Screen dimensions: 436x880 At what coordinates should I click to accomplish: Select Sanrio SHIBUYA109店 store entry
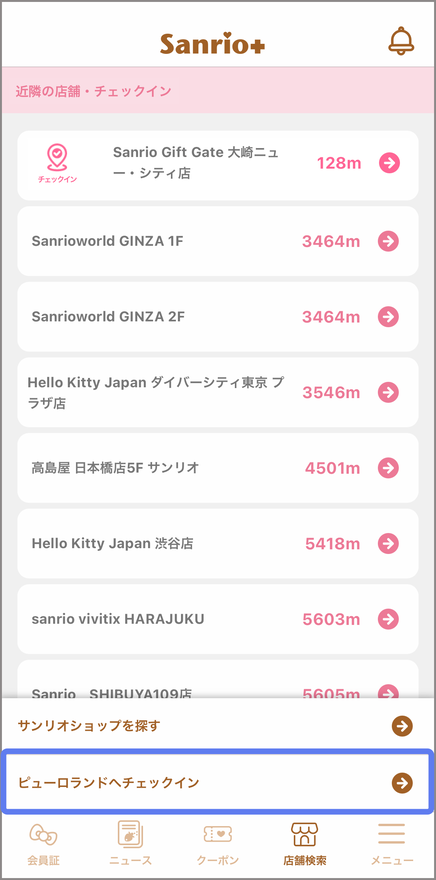coord(218,680)
